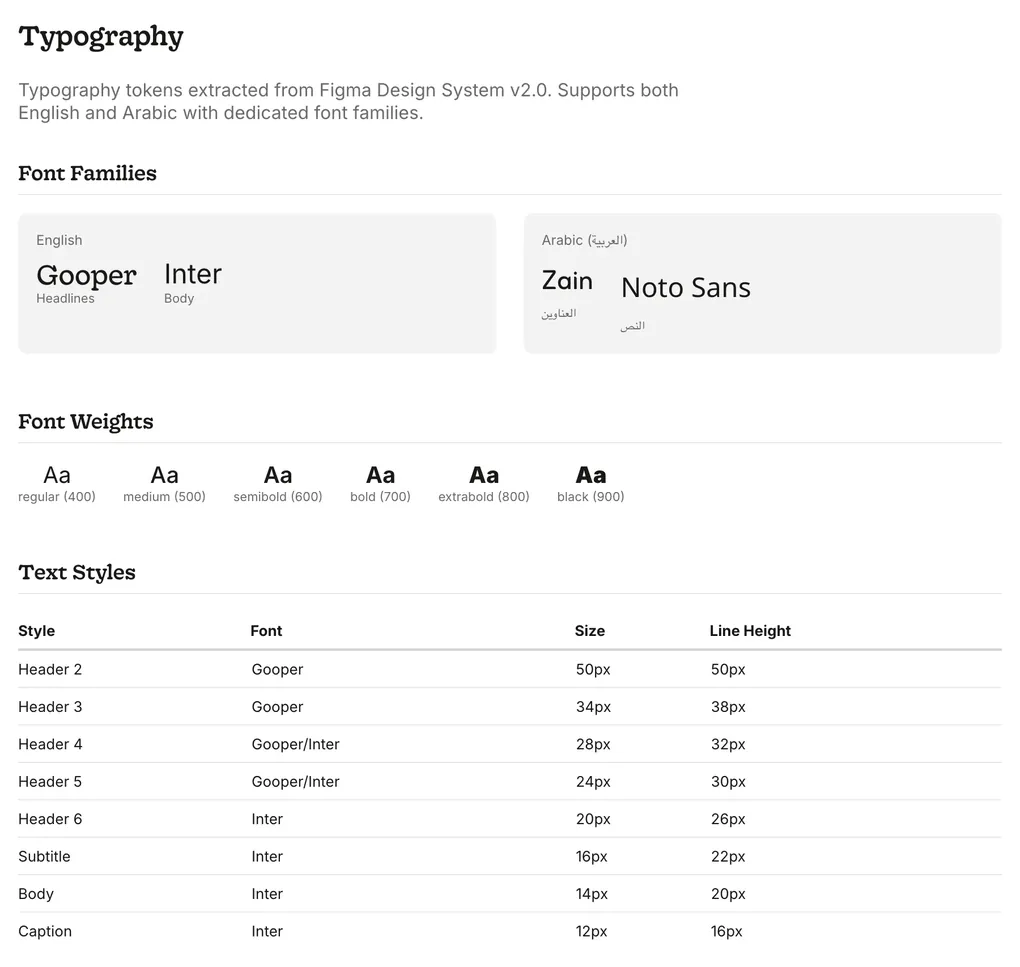The width and height of the screenshot is (1020, 967).
Task: Click the "Typography" page title
Action: [101, 37]
